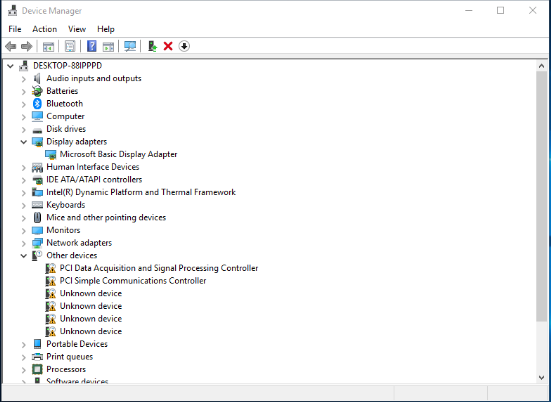Select the Print queues label
Viewport: 551px width, 402px height.
(x=70, y=357)
